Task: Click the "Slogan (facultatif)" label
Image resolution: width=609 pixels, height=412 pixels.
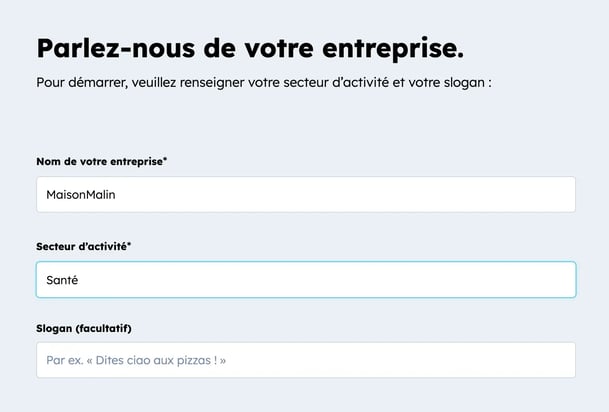Action: tap(84, 328)
